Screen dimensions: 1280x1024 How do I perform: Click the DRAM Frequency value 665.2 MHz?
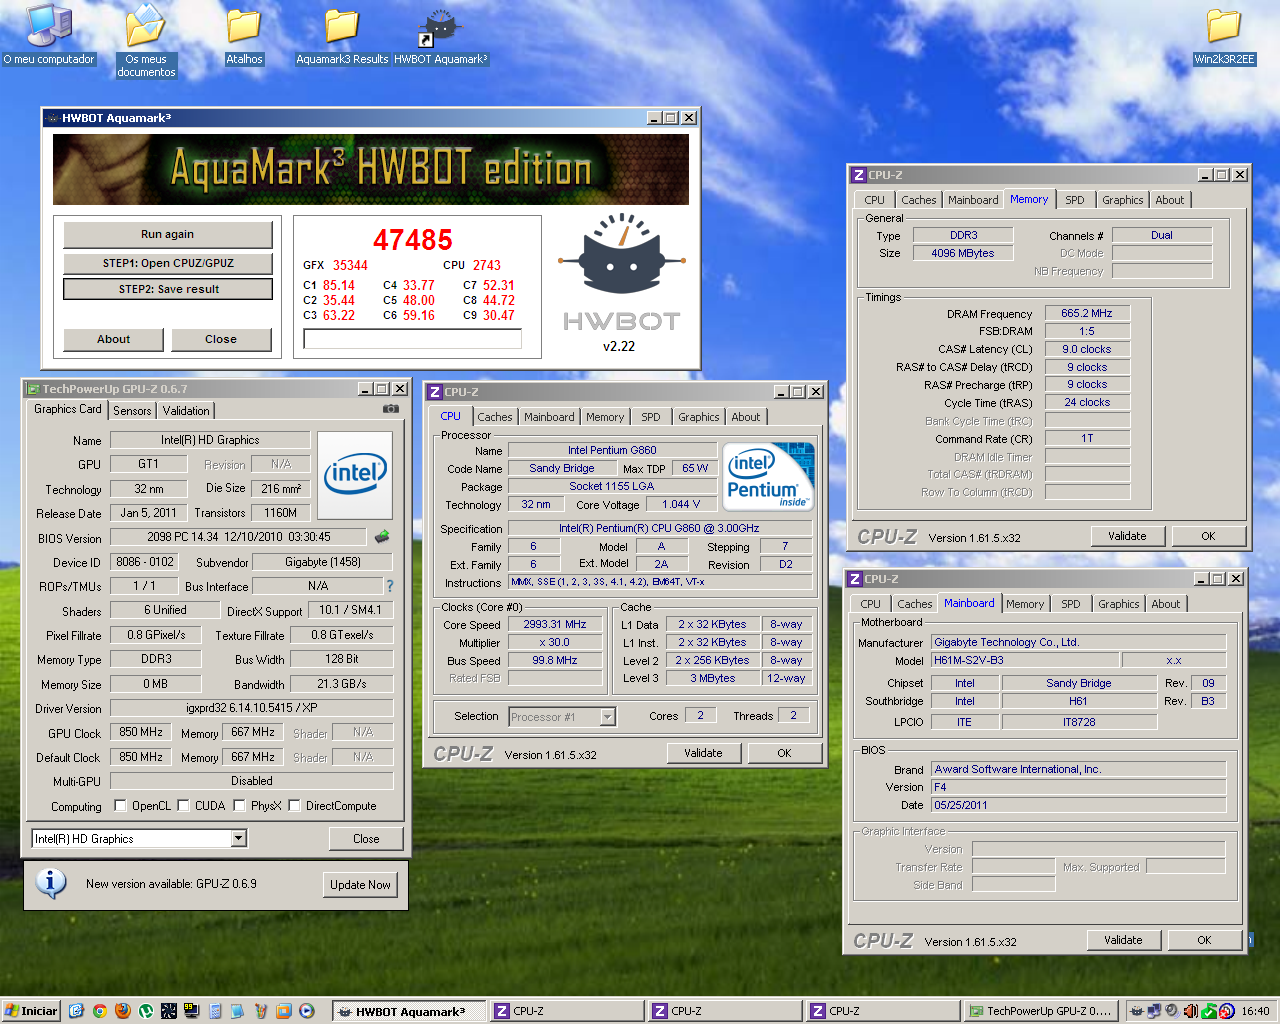[x=1087, y=313]
